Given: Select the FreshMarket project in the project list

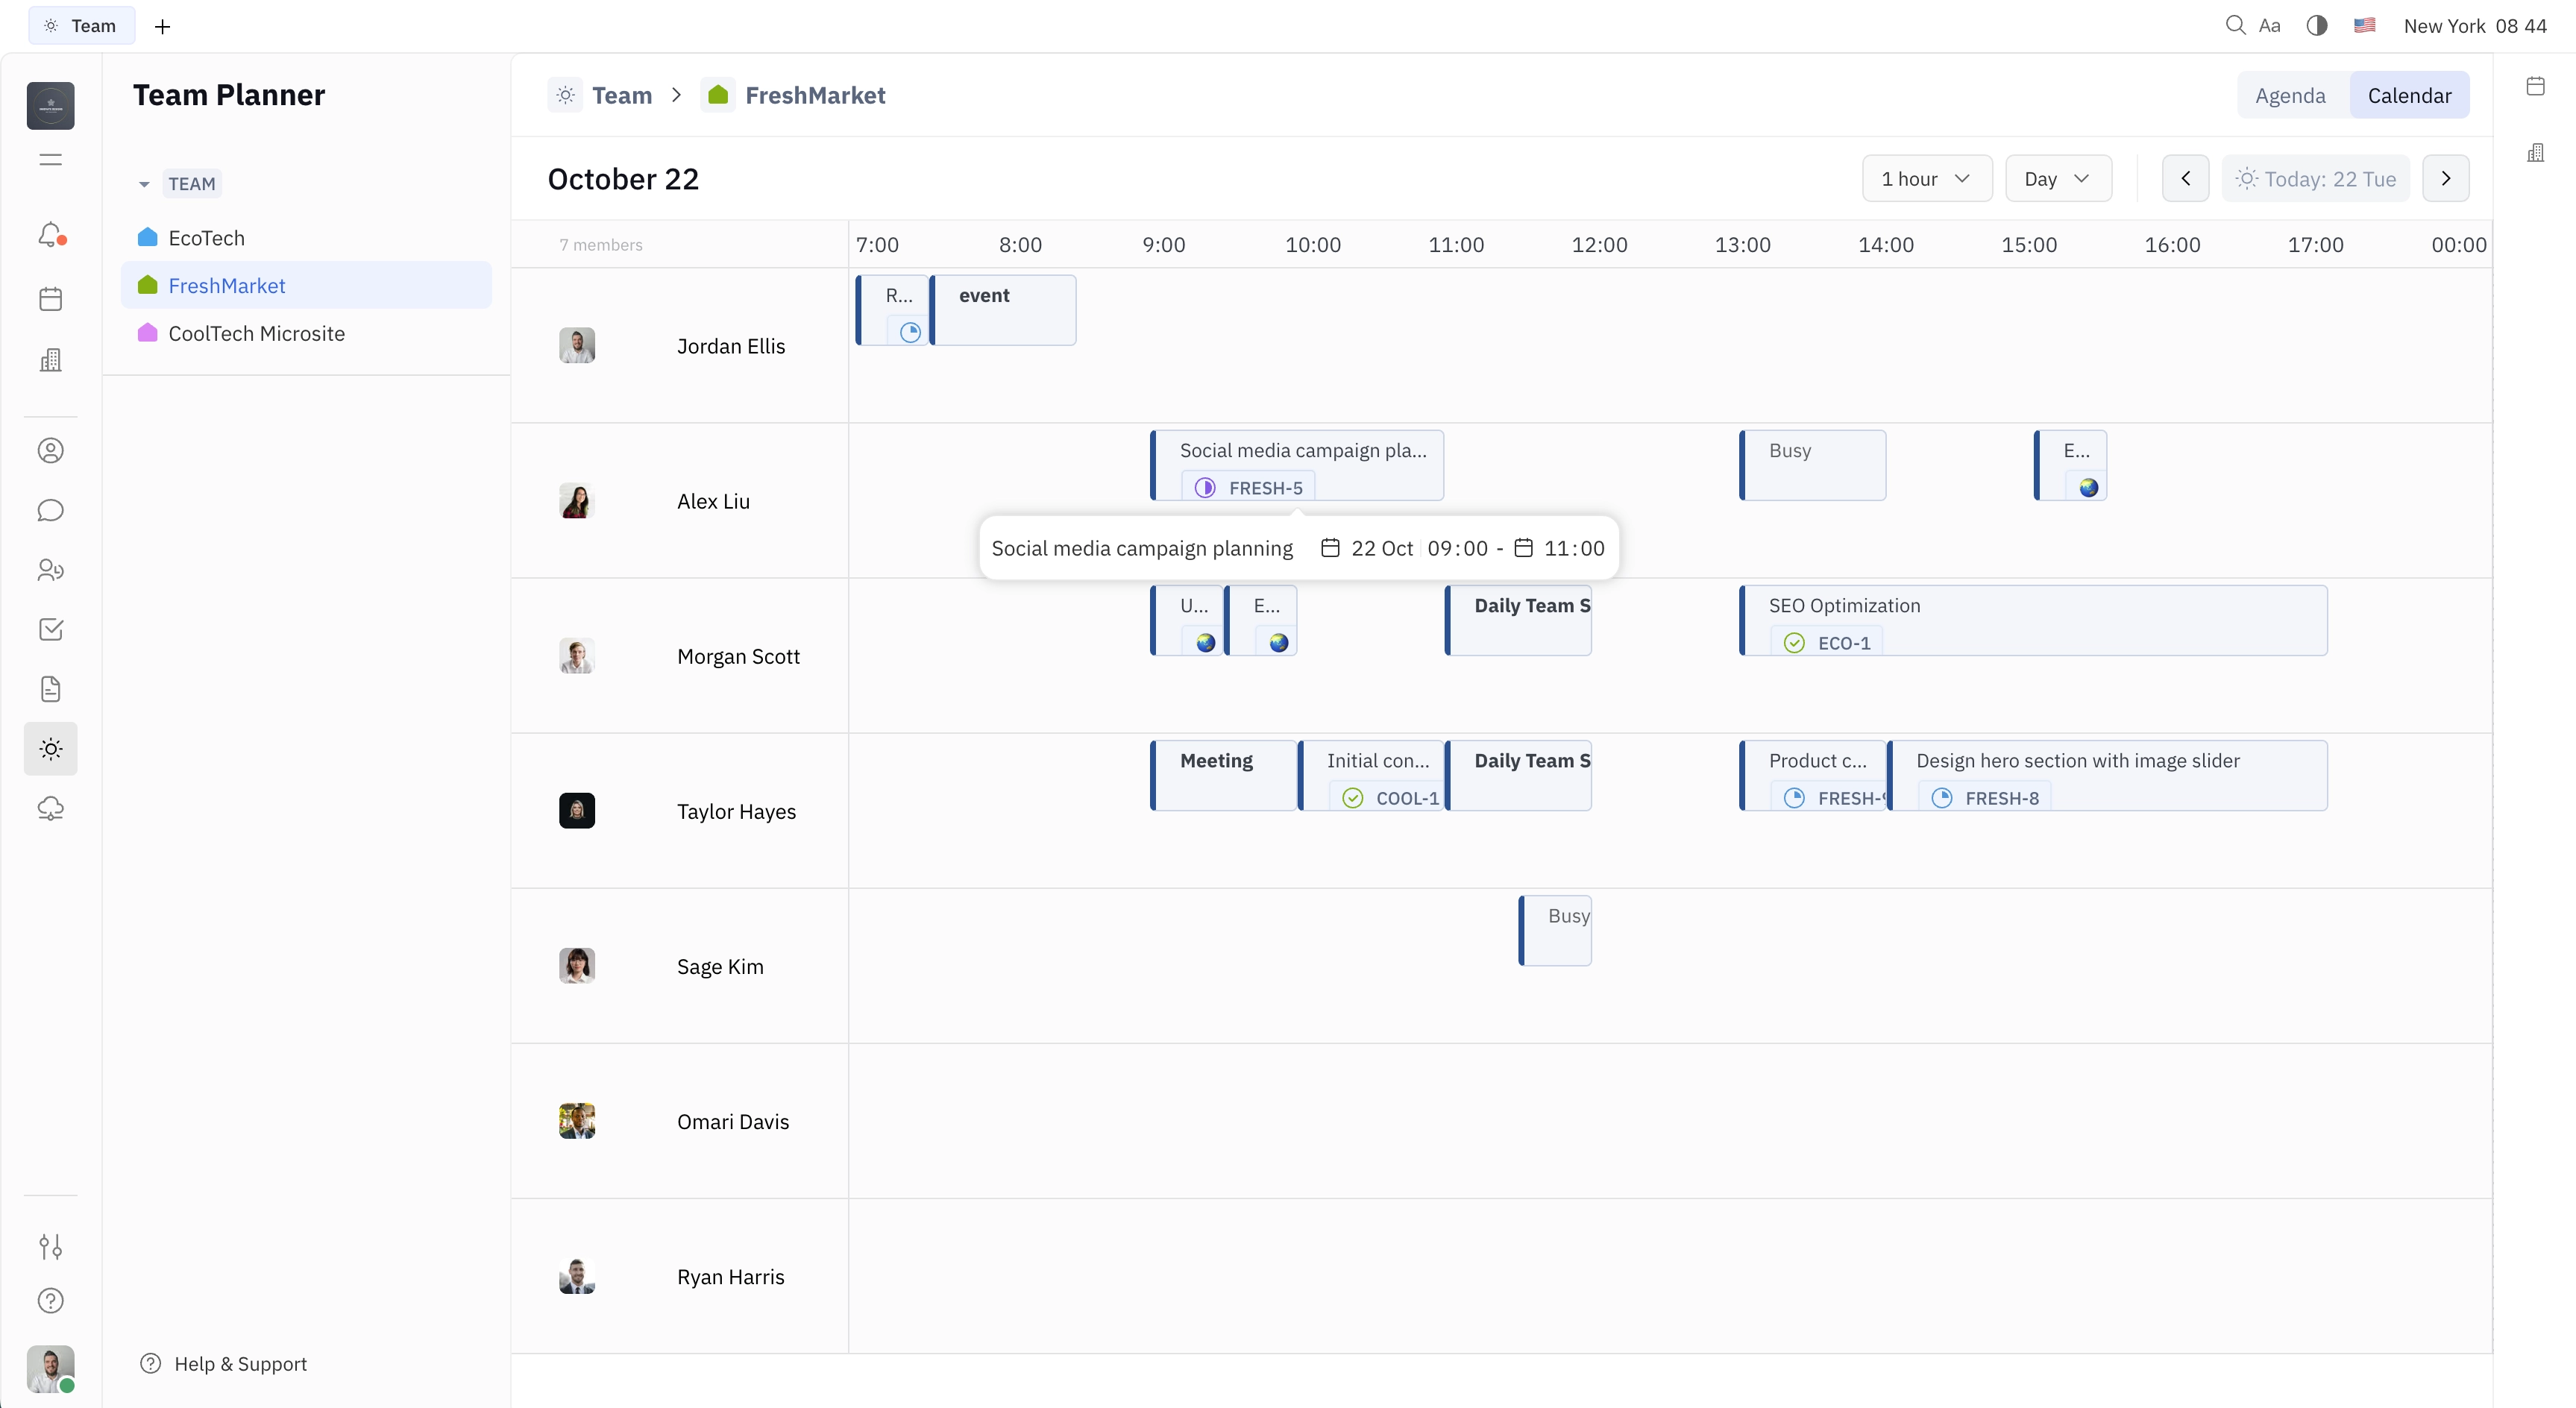Looking at the screenshot, I should (x=228, y=285).
